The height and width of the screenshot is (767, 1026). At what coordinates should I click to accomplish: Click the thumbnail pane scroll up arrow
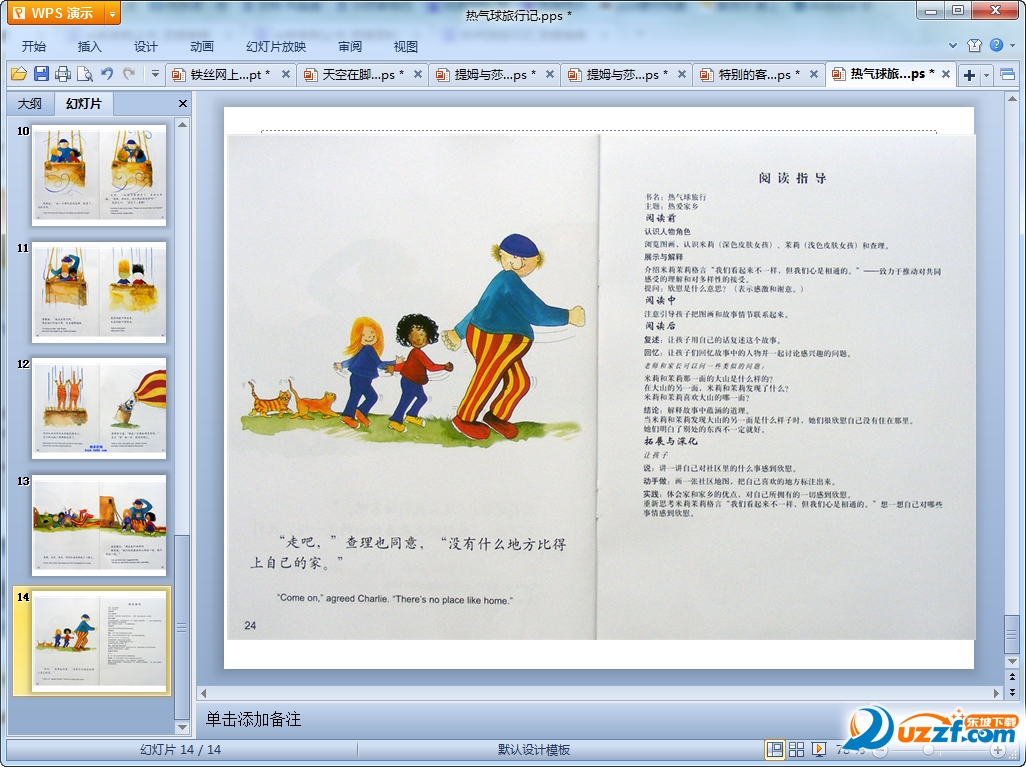tap(183, 124)
